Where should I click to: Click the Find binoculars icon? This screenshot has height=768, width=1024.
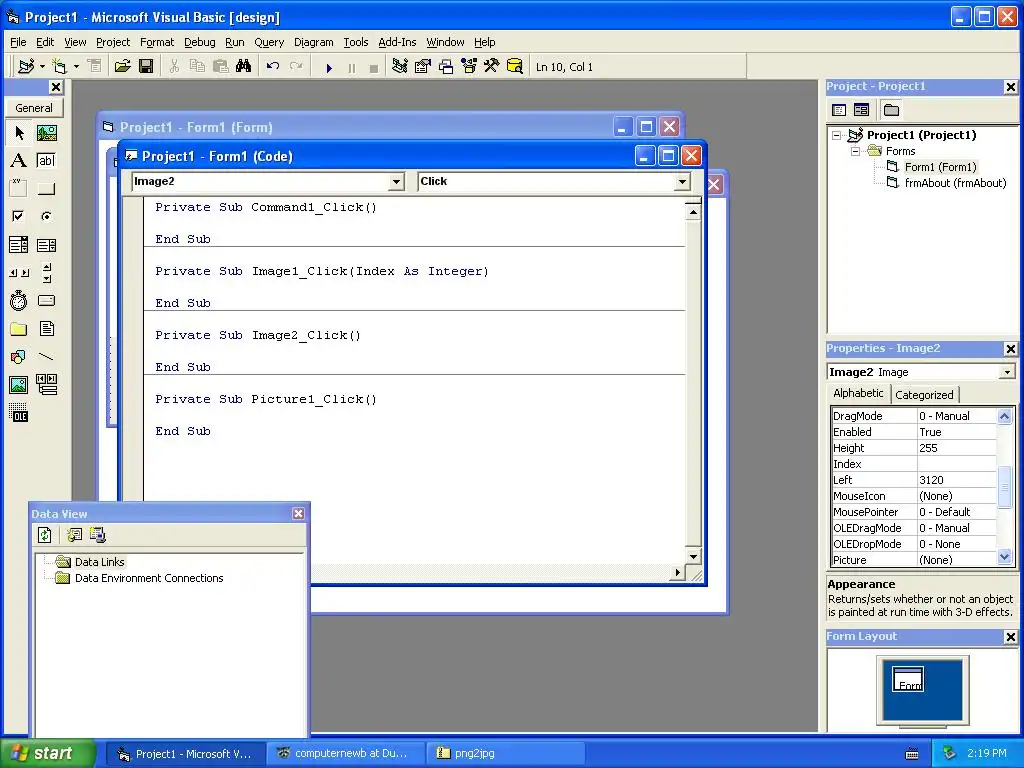click(244, 67)
